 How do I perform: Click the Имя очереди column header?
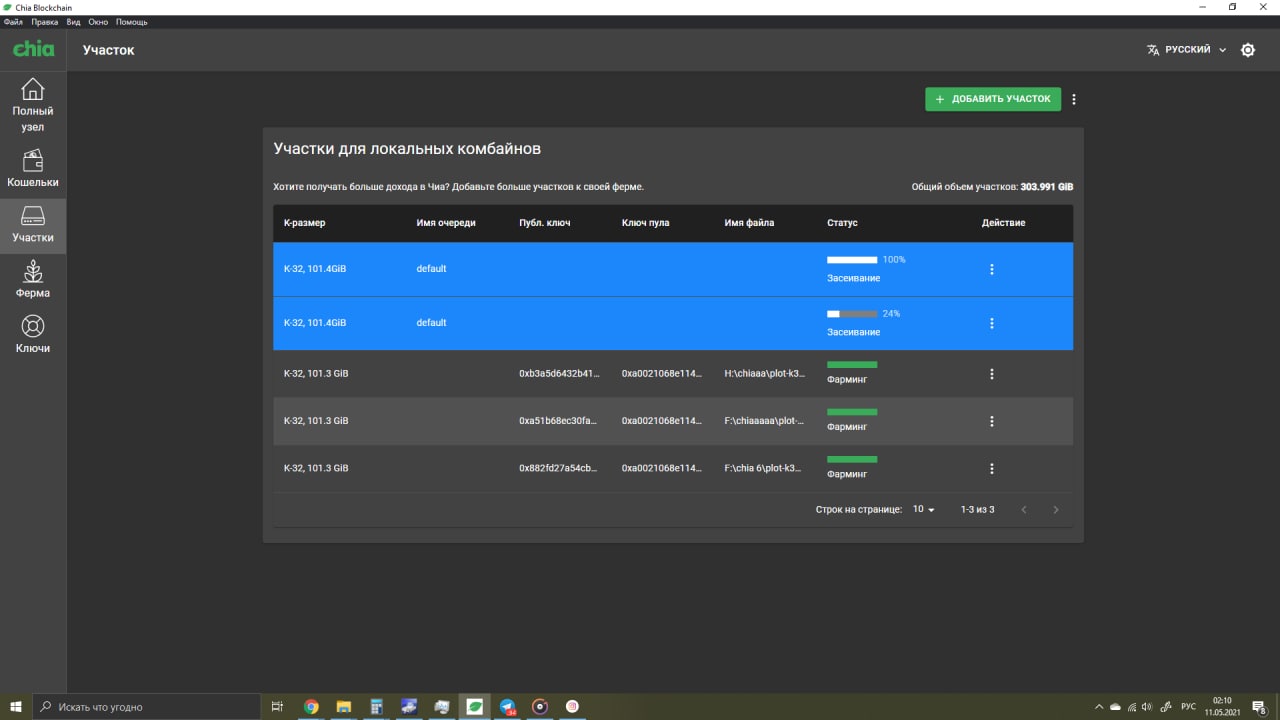pos(446,223)
